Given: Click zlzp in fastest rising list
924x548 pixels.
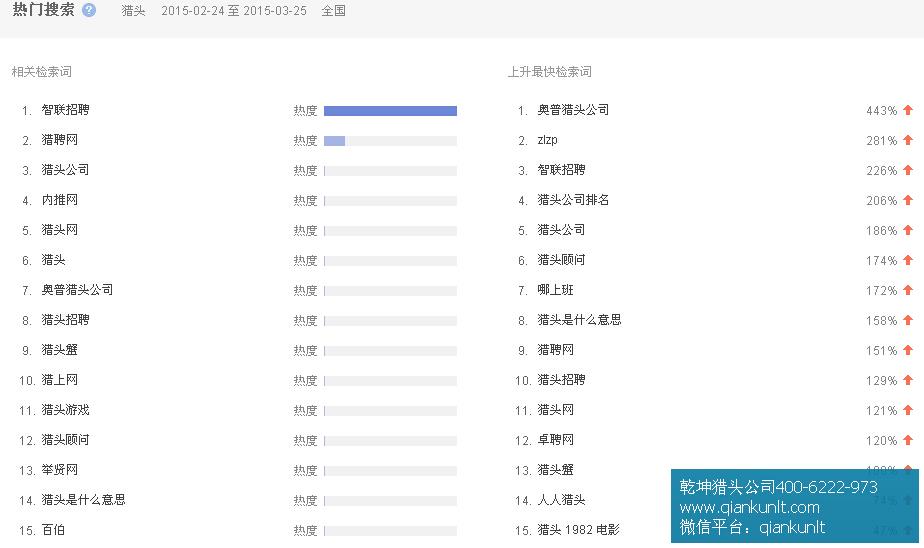Looking at the screenshot, I should 547,141.
